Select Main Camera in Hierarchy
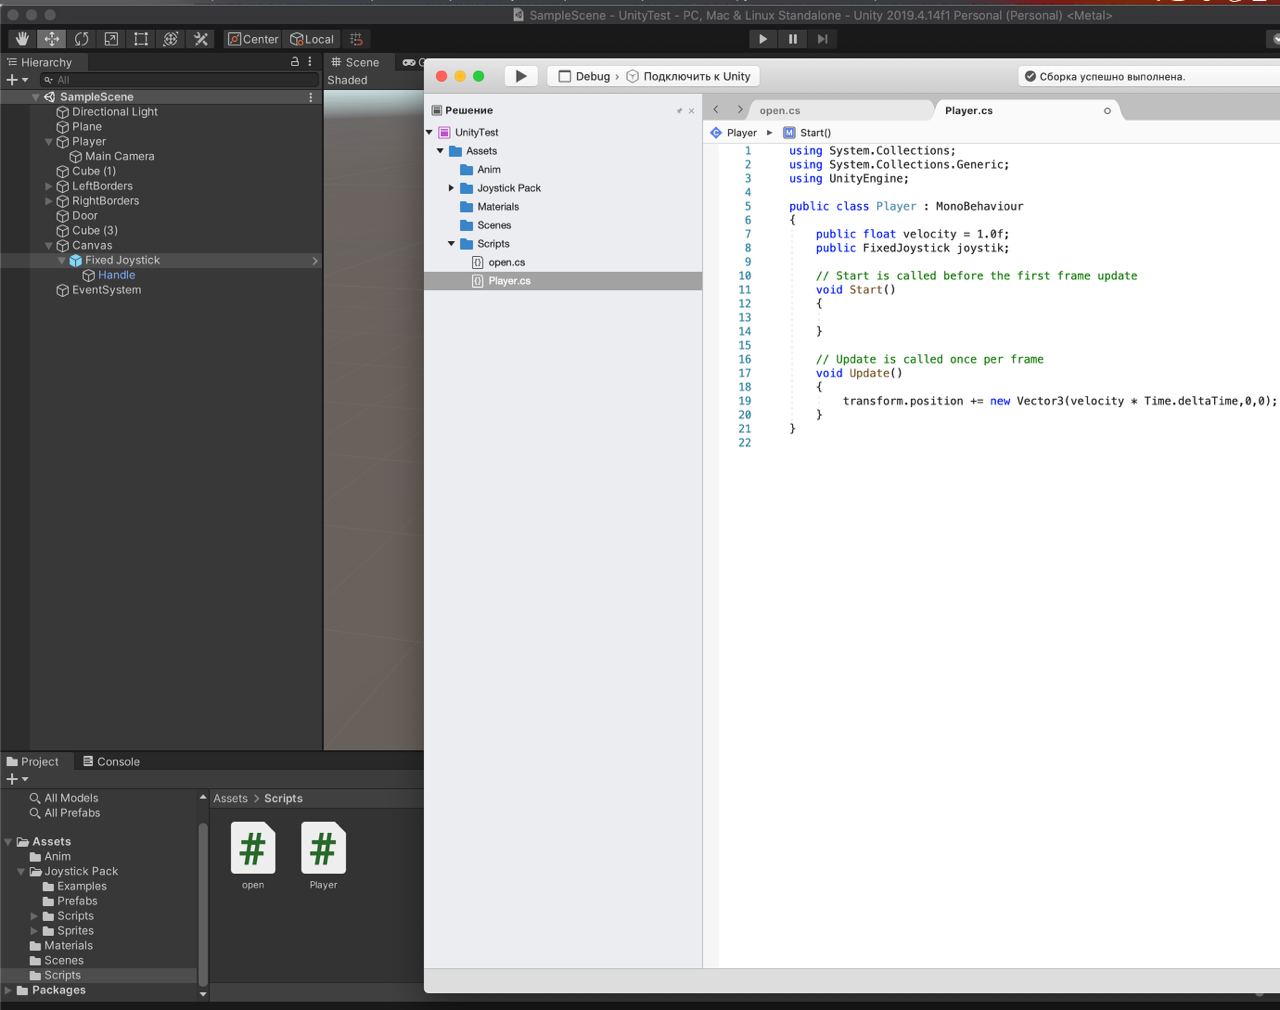Viewport: 1280px width, 1010px height. (119, 156)
